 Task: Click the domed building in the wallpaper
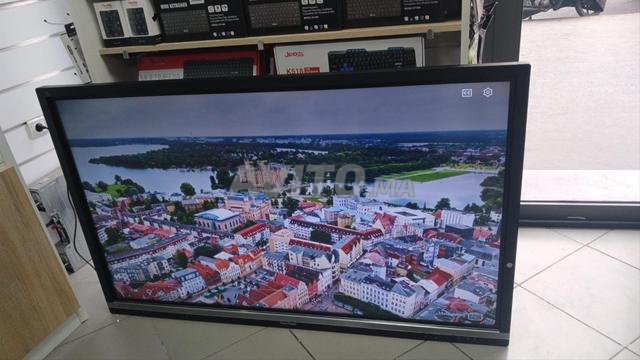coord(218,219)
